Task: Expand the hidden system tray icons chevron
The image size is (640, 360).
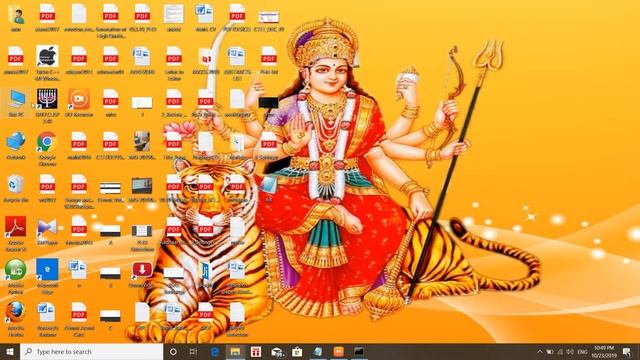Action: coord(540,352)
